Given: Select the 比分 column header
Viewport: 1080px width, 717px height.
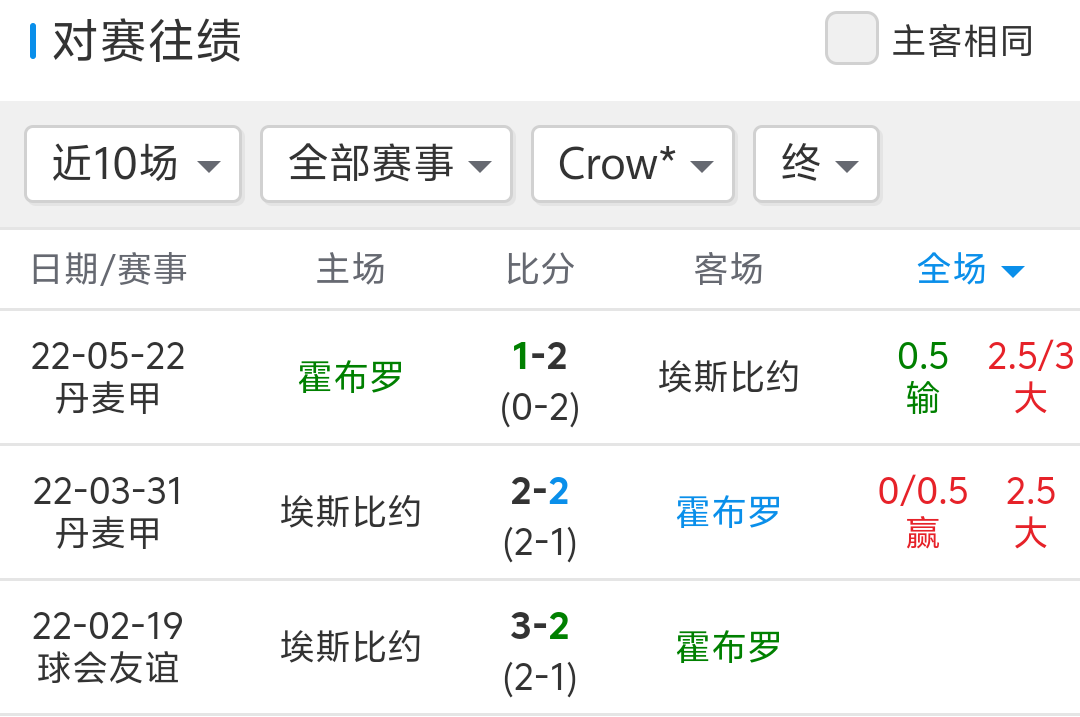Looking at the screenshot, I should tap(540, 269).
